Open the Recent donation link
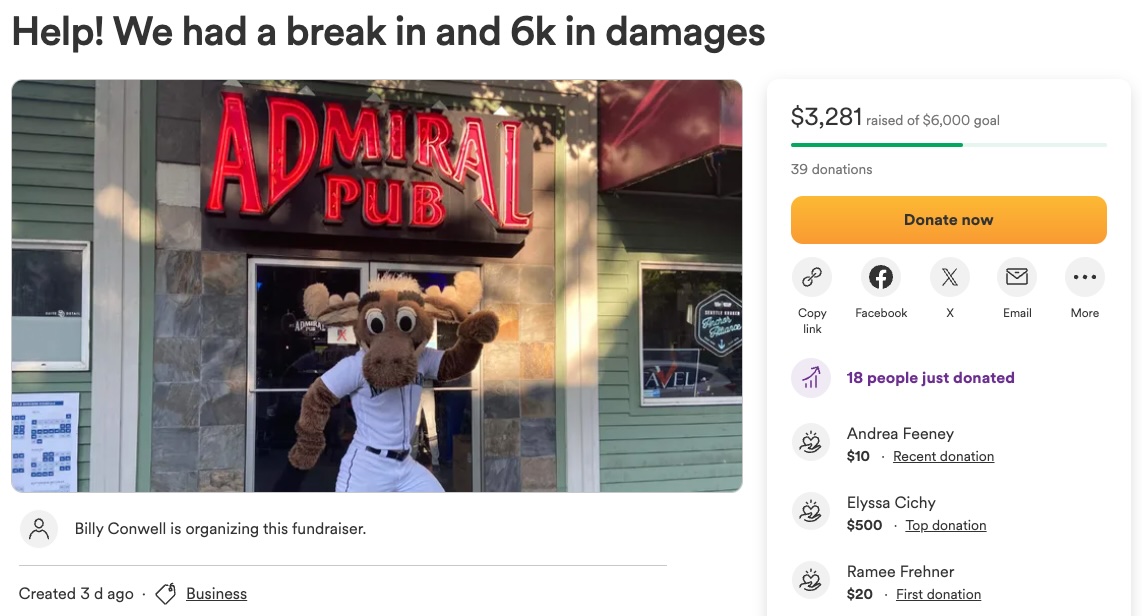This screenshot has width=1142, height=616. pyautogui.click(x=943, y=457)
